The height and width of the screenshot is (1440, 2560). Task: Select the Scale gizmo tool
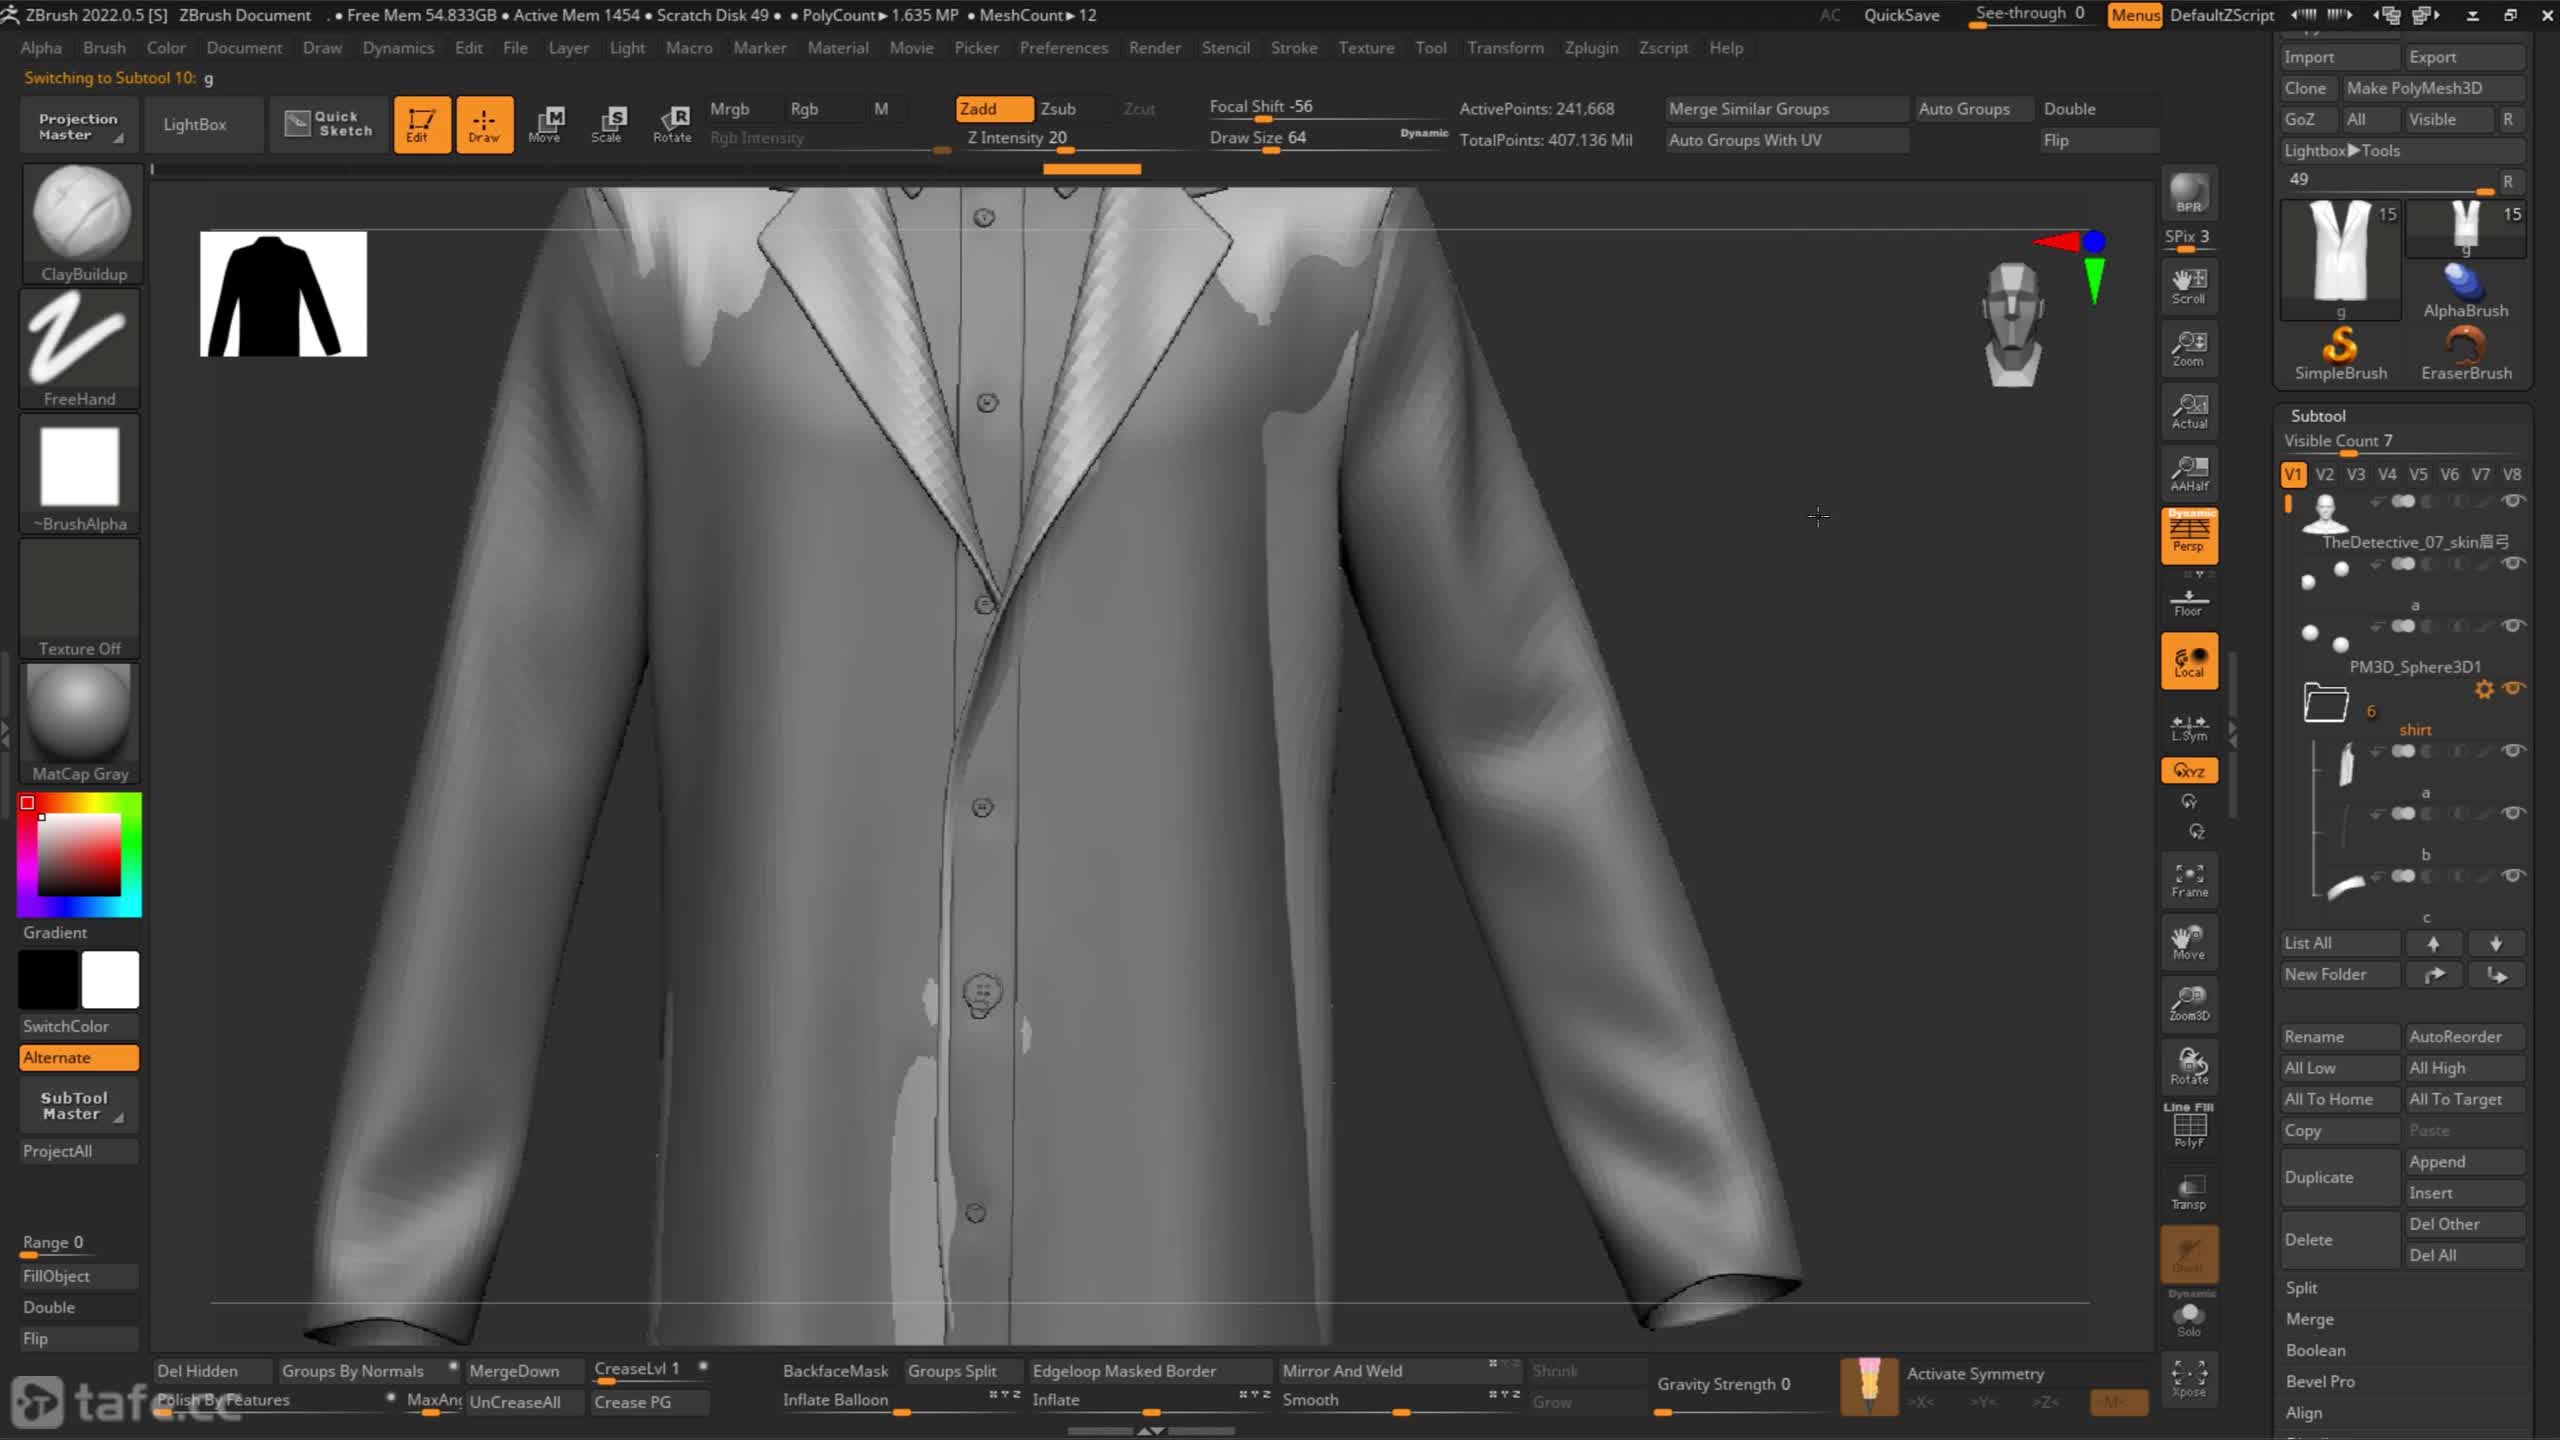pos(608,125)
